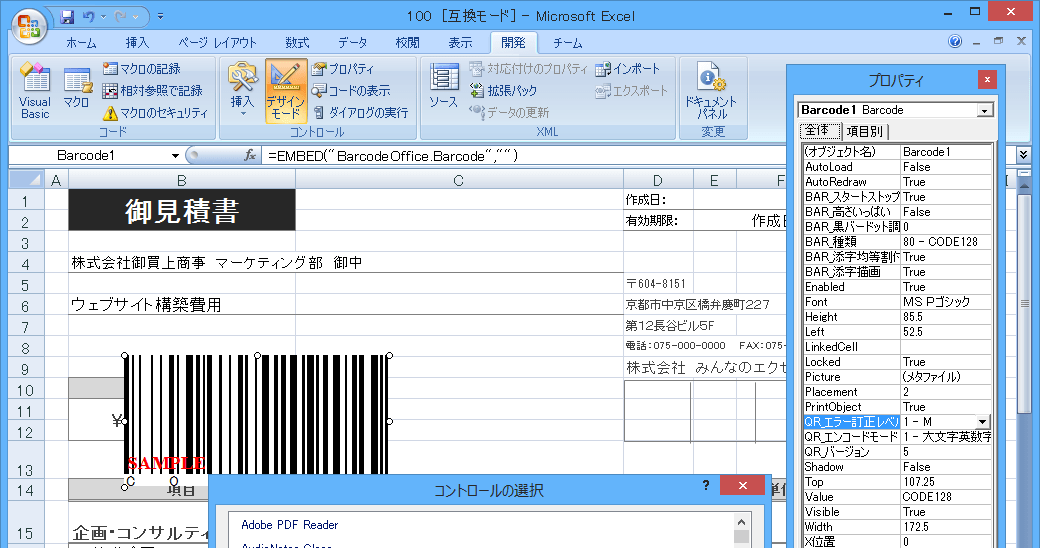Switch to the 挿入 ribbon tab
Image resolution: width=1044 pixels, height=548 pixels.
pyautogui.click(x=137, y=43)
